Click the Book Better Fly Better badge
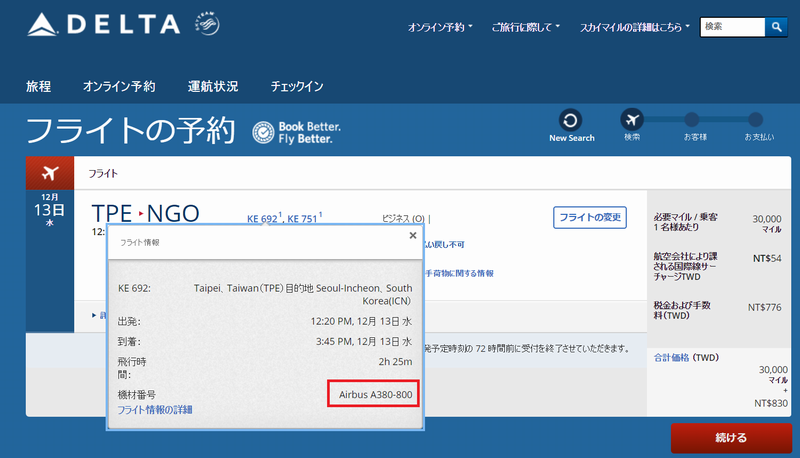 pyautogui.click(x=296, y=133)
